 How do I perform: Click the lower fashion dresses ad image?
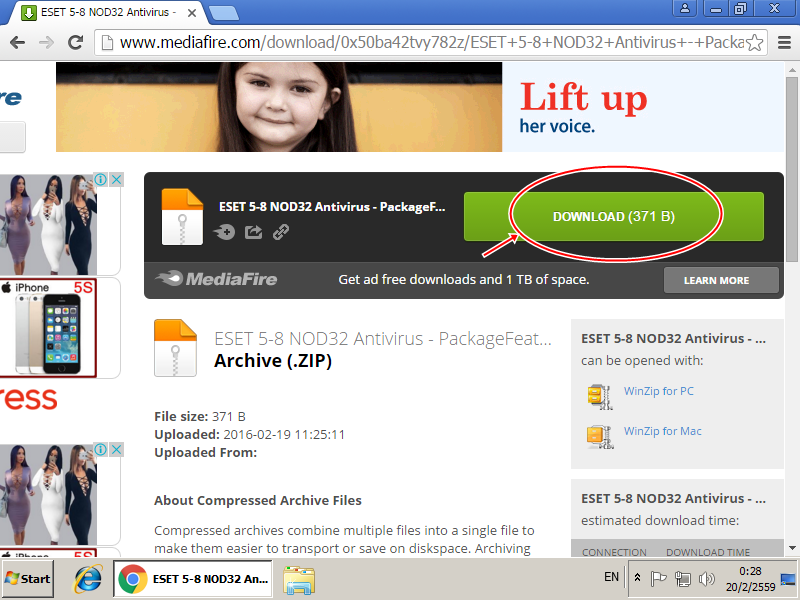(x=48, y=494)
